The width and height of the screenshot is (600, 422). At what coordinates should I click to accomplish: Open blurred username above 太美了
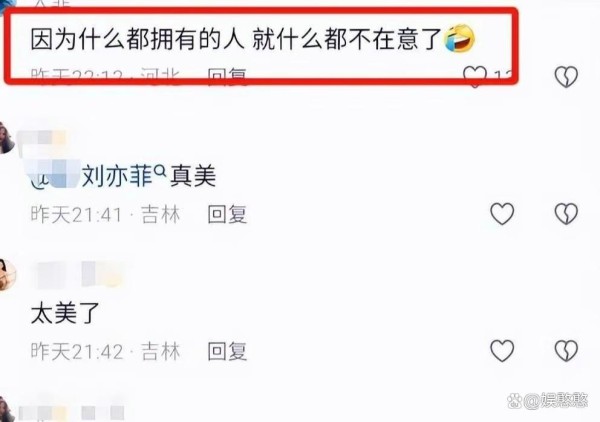click(80, 274)
